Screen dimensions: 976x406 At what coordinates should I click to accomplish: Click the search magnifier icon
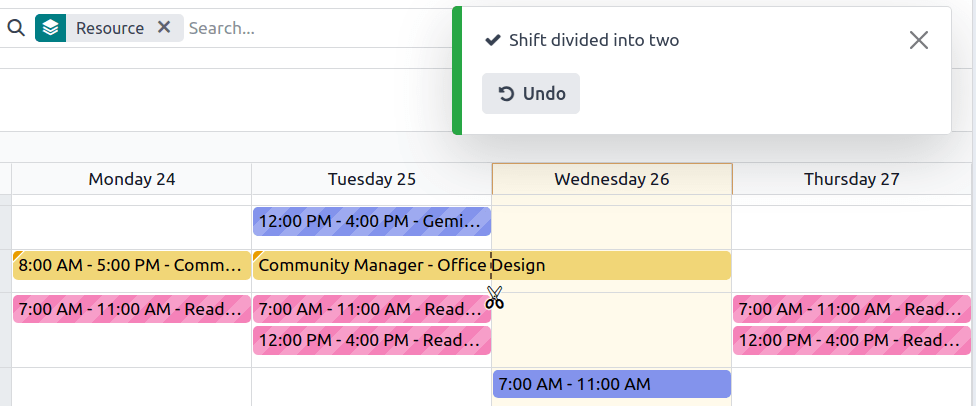(x=16, y=28)
